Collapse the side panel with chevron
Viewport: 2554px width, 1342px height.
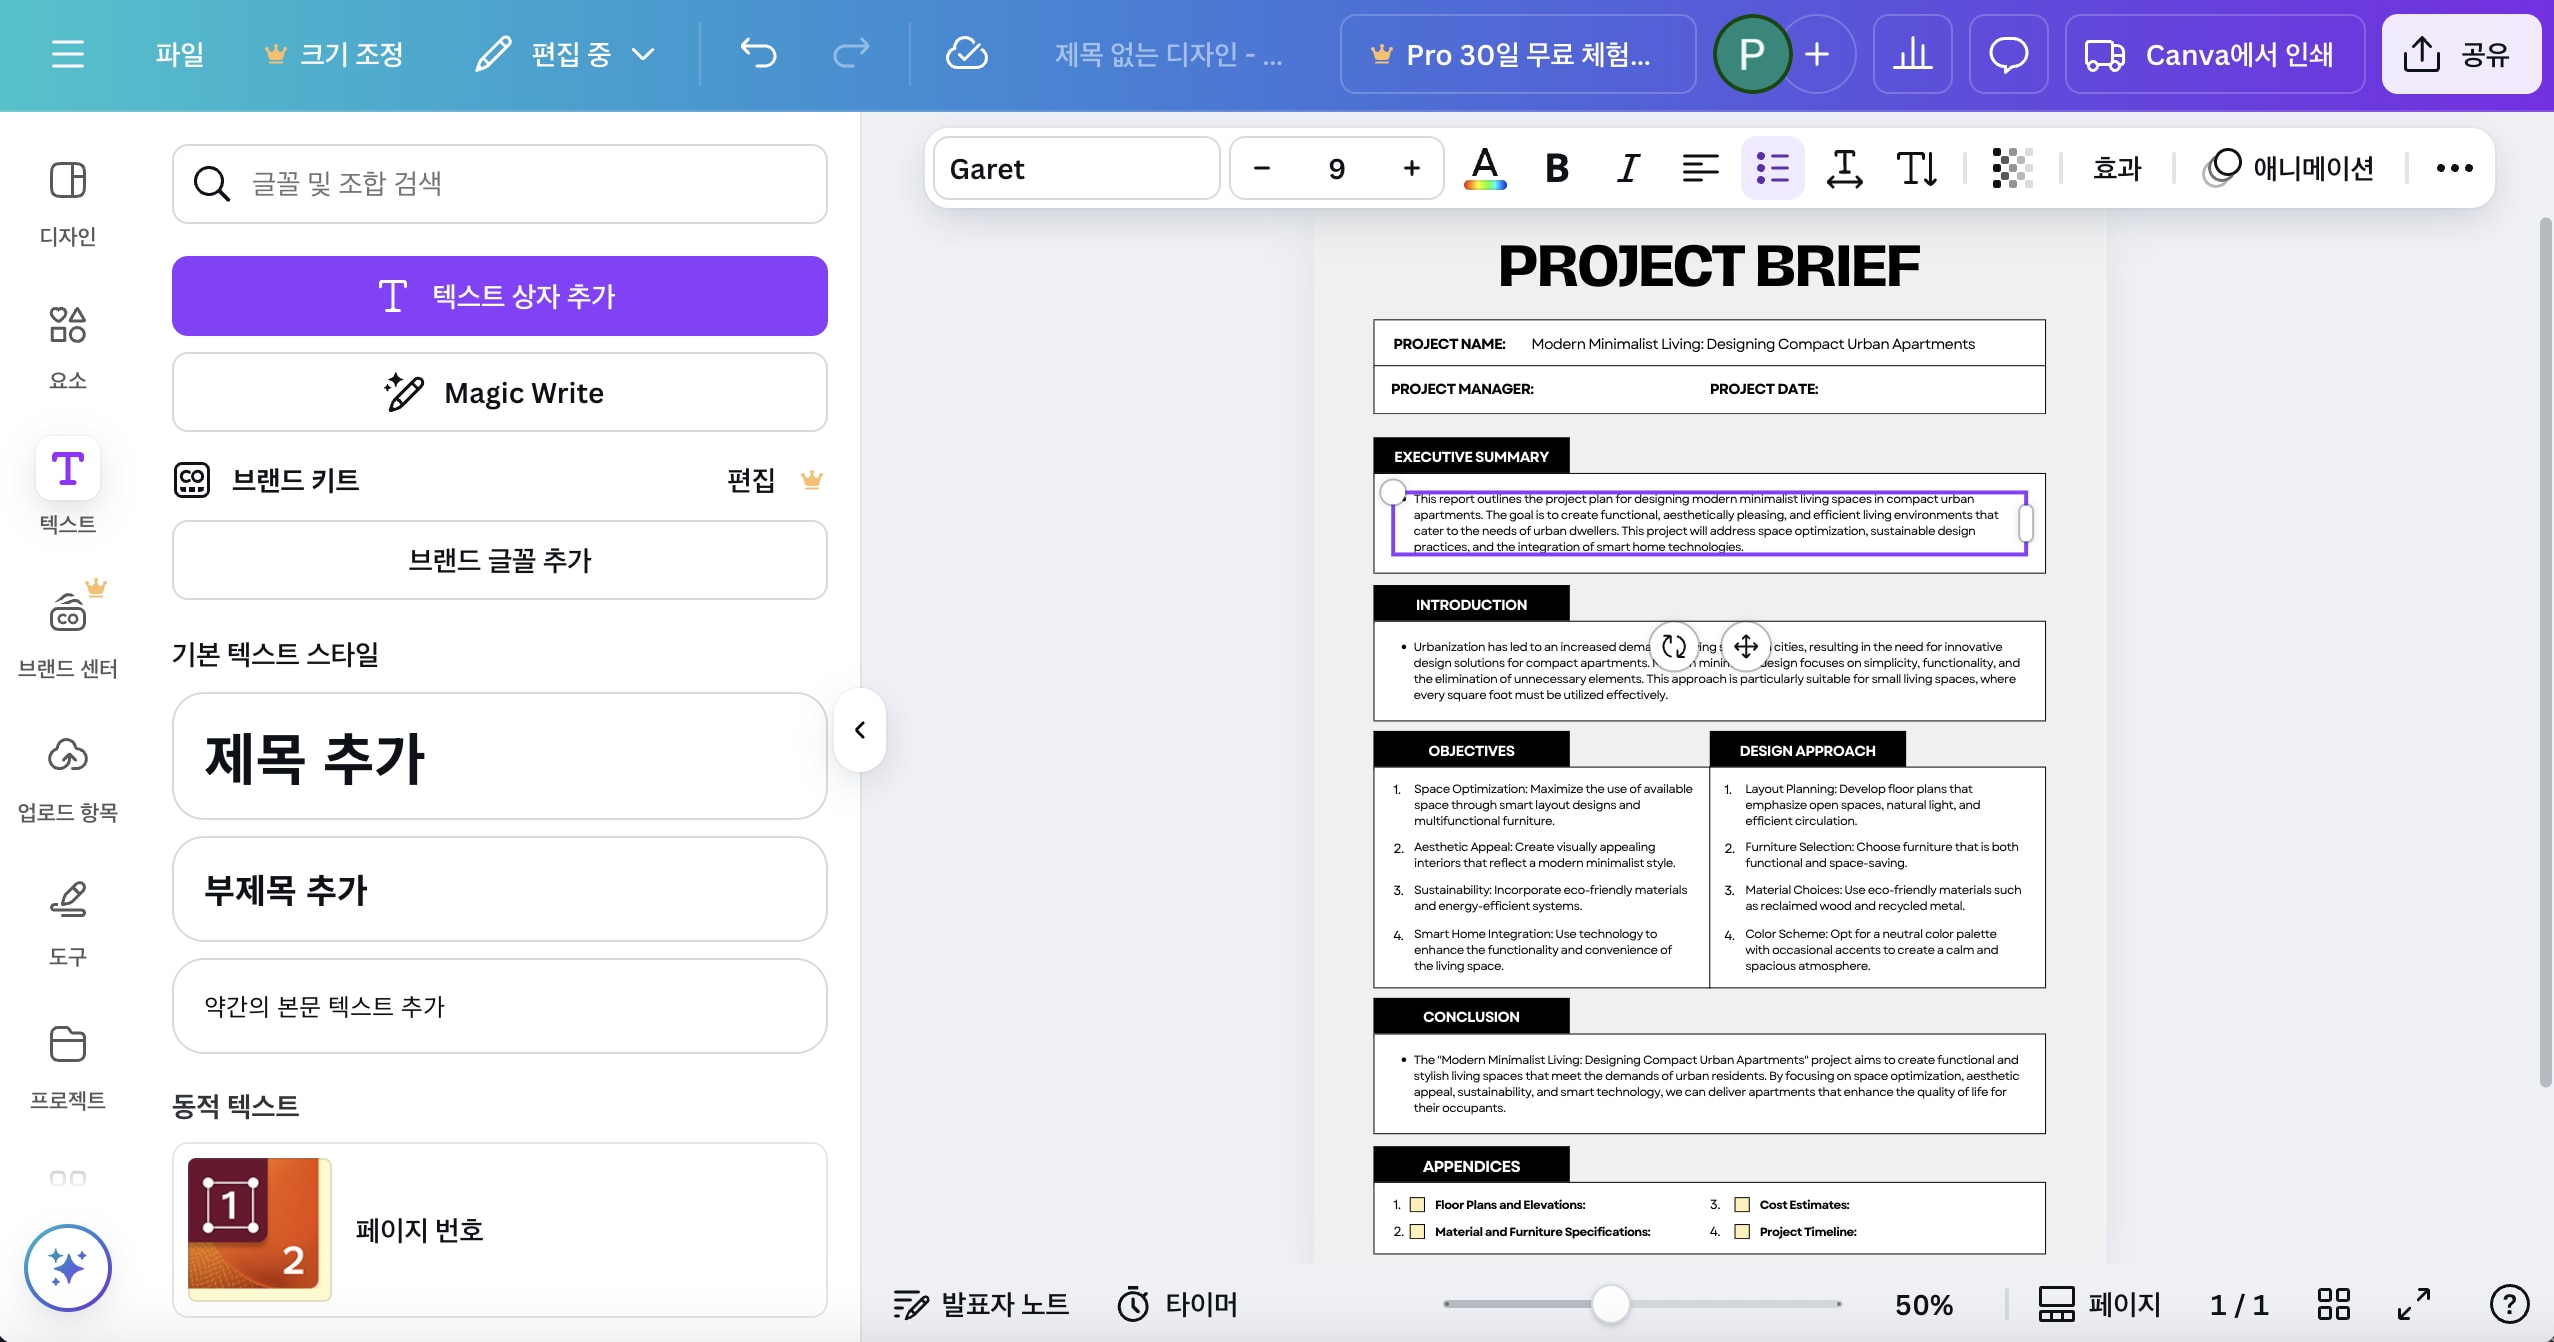[x=860, y=730]
